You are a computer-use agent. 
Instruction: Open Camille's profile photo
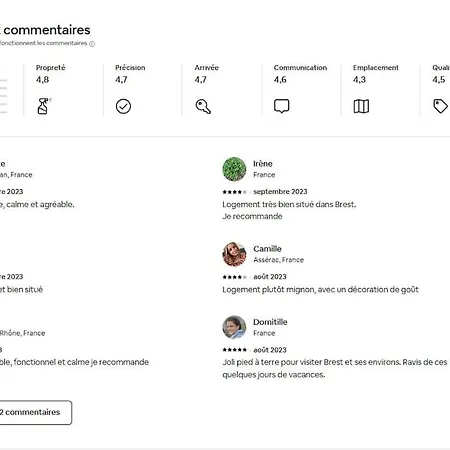234,254
